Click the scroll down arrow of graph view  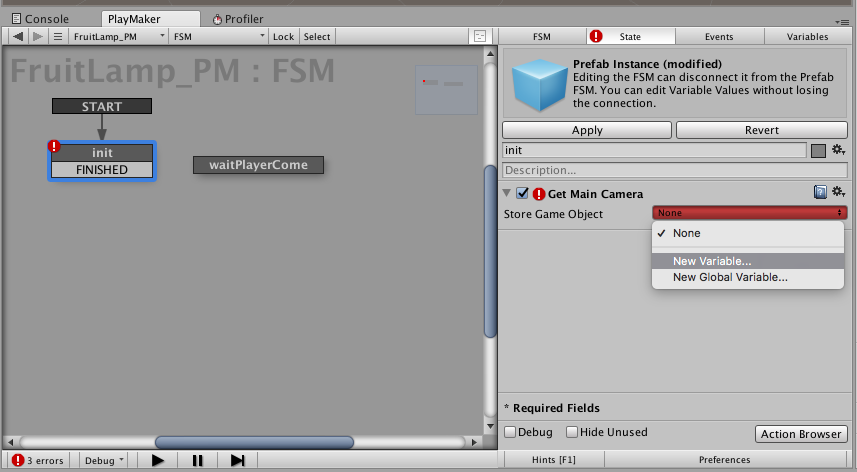490,426
